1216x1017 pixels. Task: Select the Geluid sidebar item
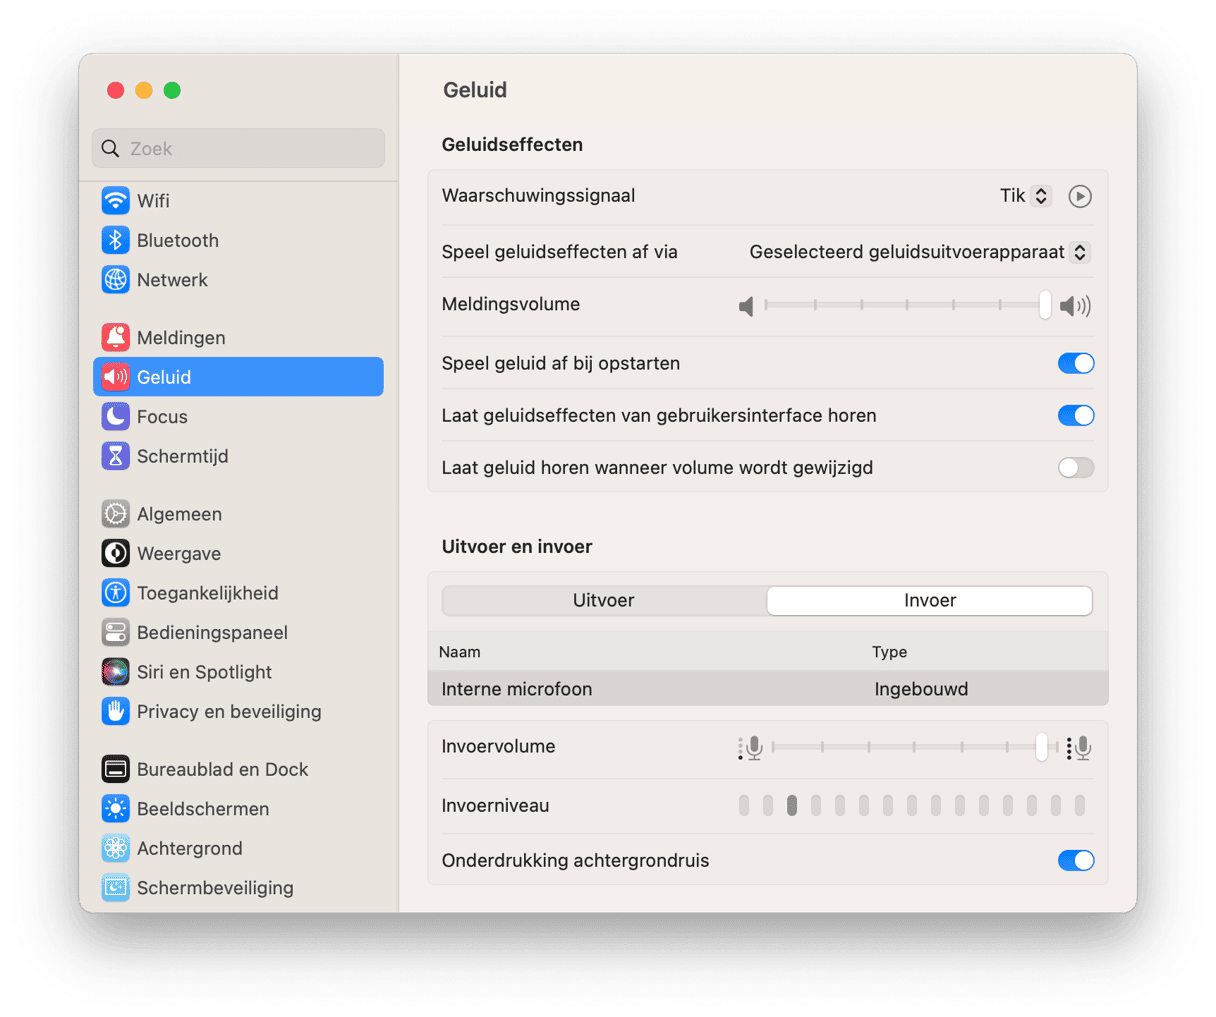click(238, 377)
